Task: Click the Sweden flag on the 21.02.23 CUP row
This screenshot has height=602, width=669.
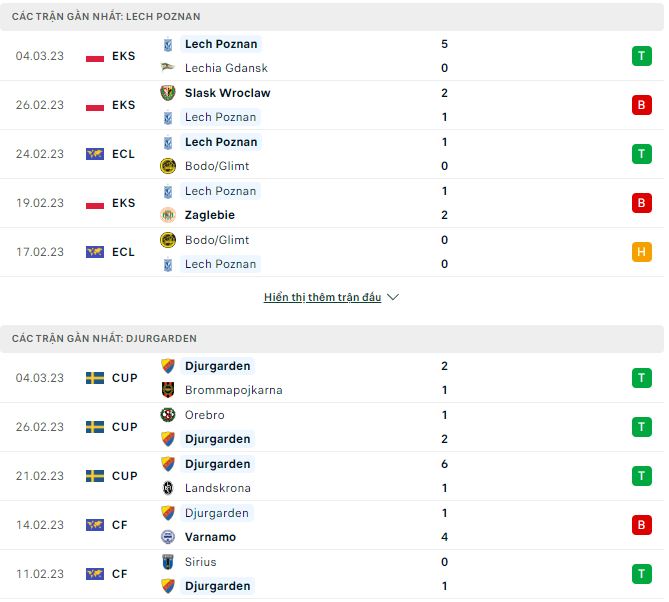Action: point(95,476)
